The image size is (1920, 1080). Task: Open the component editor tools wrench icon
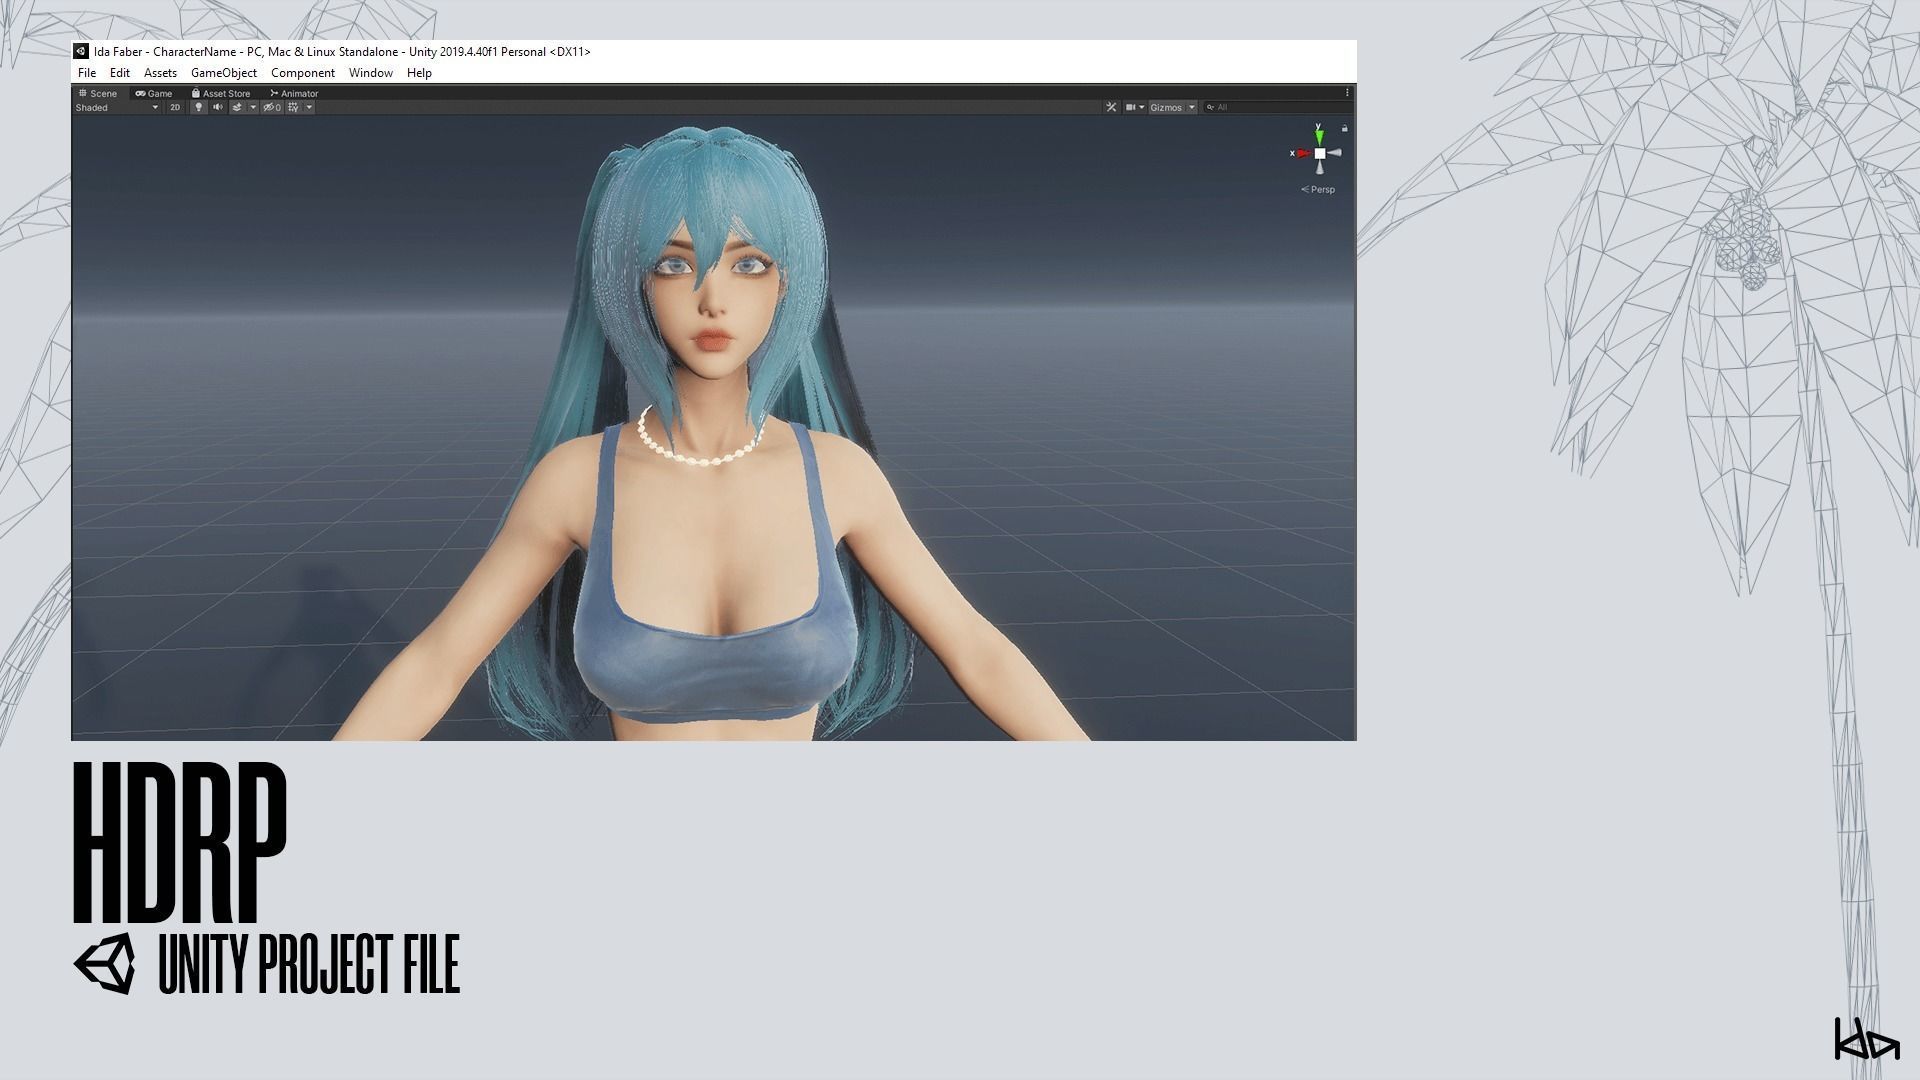[1111, 108]
